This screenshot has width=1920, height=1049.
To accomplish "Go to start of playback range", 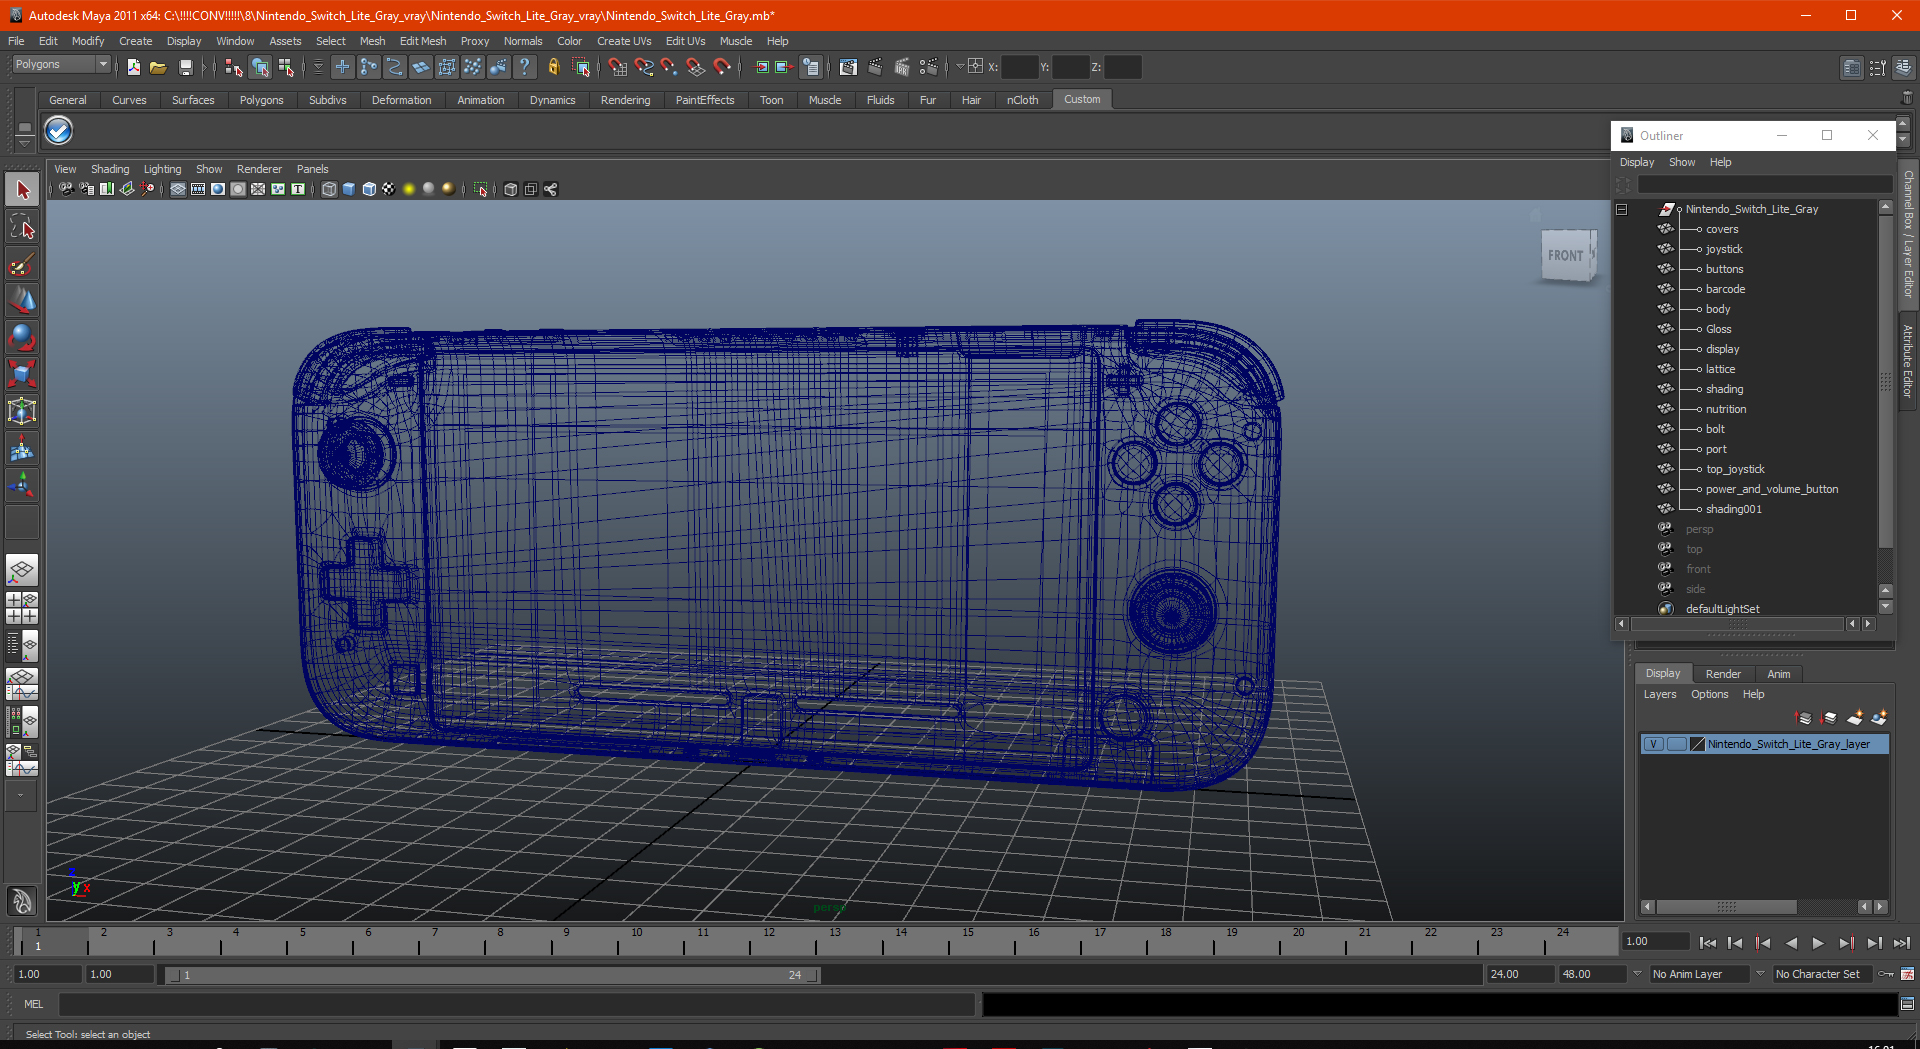I will [1708, 943].
